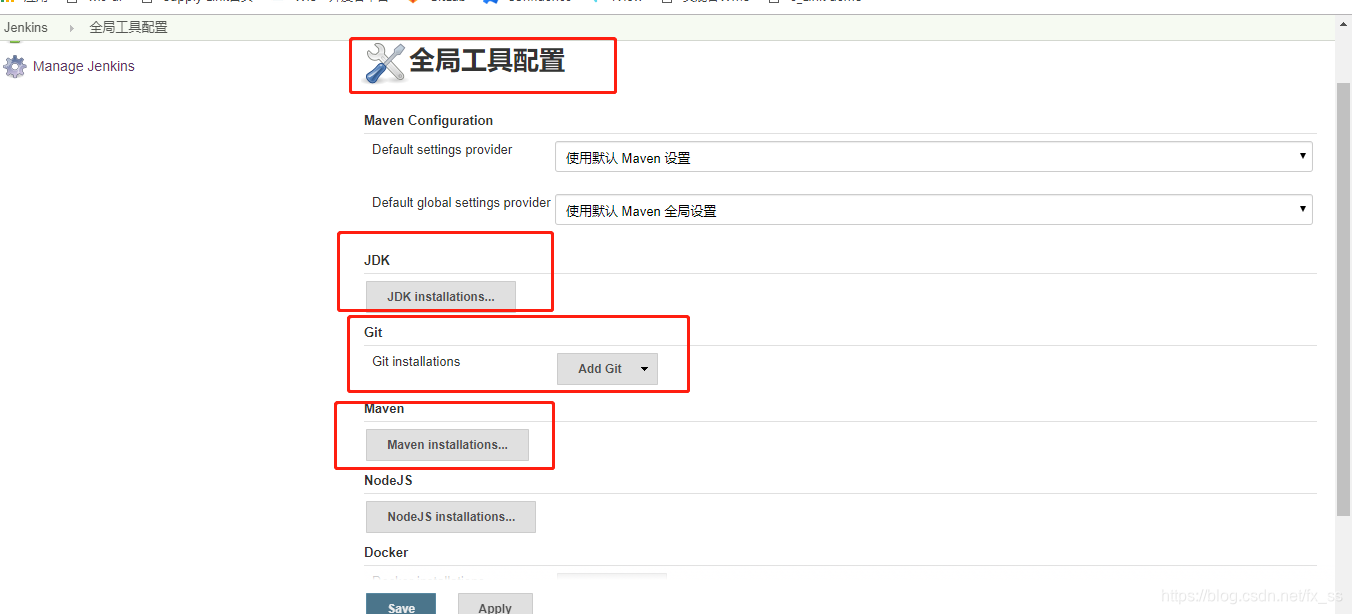Click the Apply button

(495, 604)
